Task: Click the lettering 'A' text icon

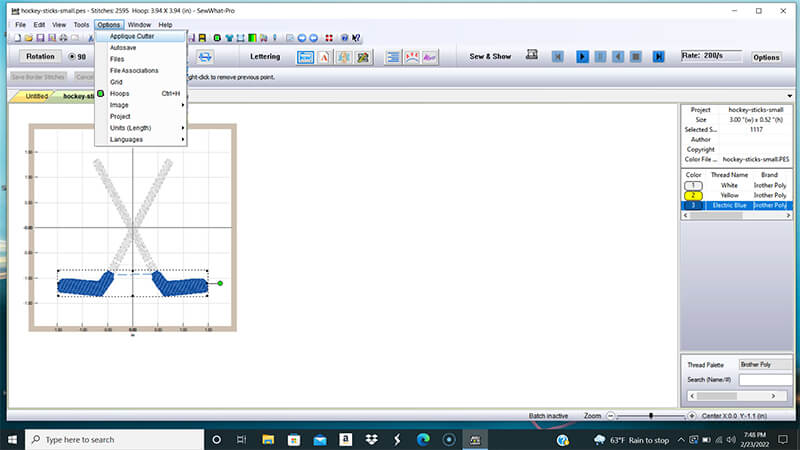Action: [323, 57]
